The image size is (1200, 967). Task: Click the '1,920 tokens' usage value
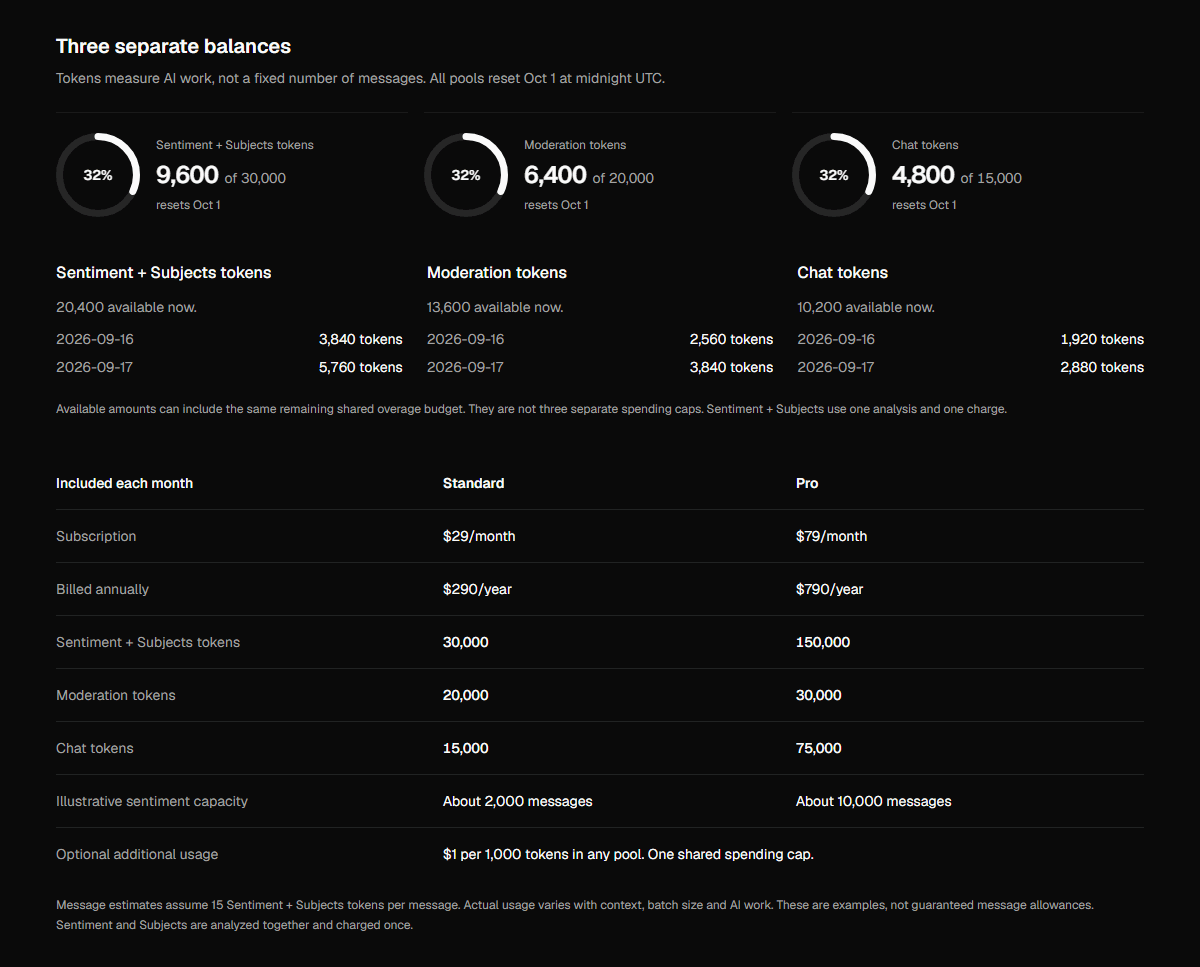[x=1102, y=339]
